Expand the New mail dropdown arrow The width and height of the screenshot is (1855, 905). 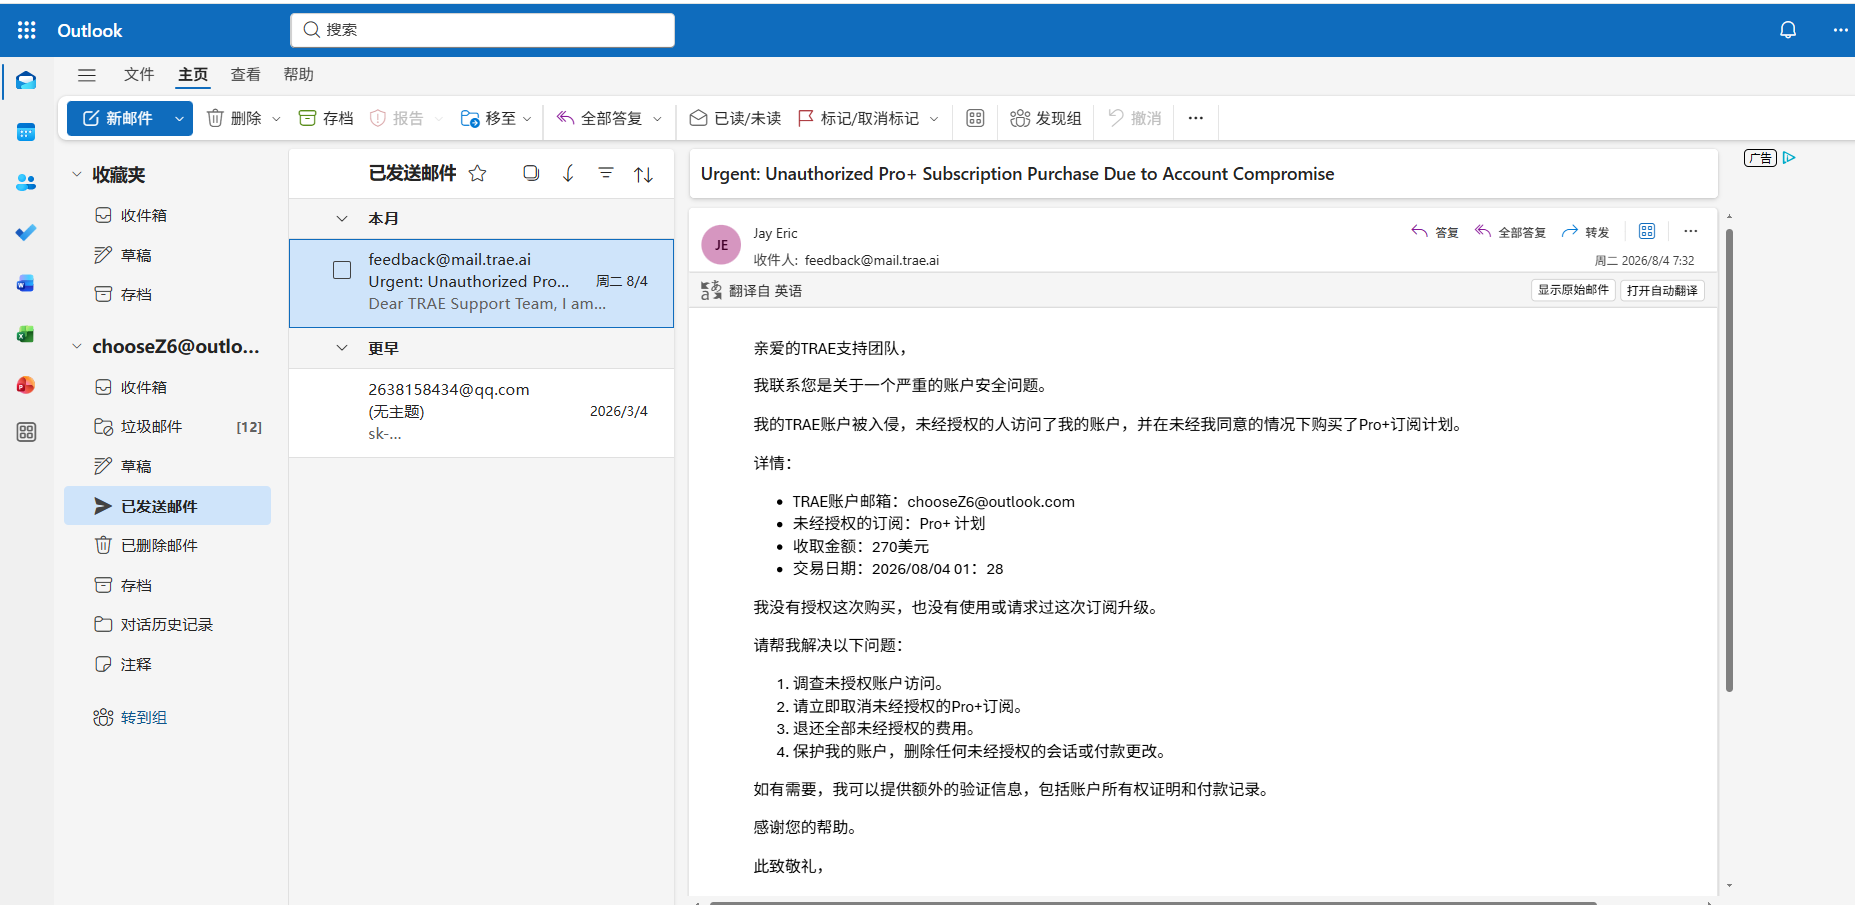(x=179, y=118)
